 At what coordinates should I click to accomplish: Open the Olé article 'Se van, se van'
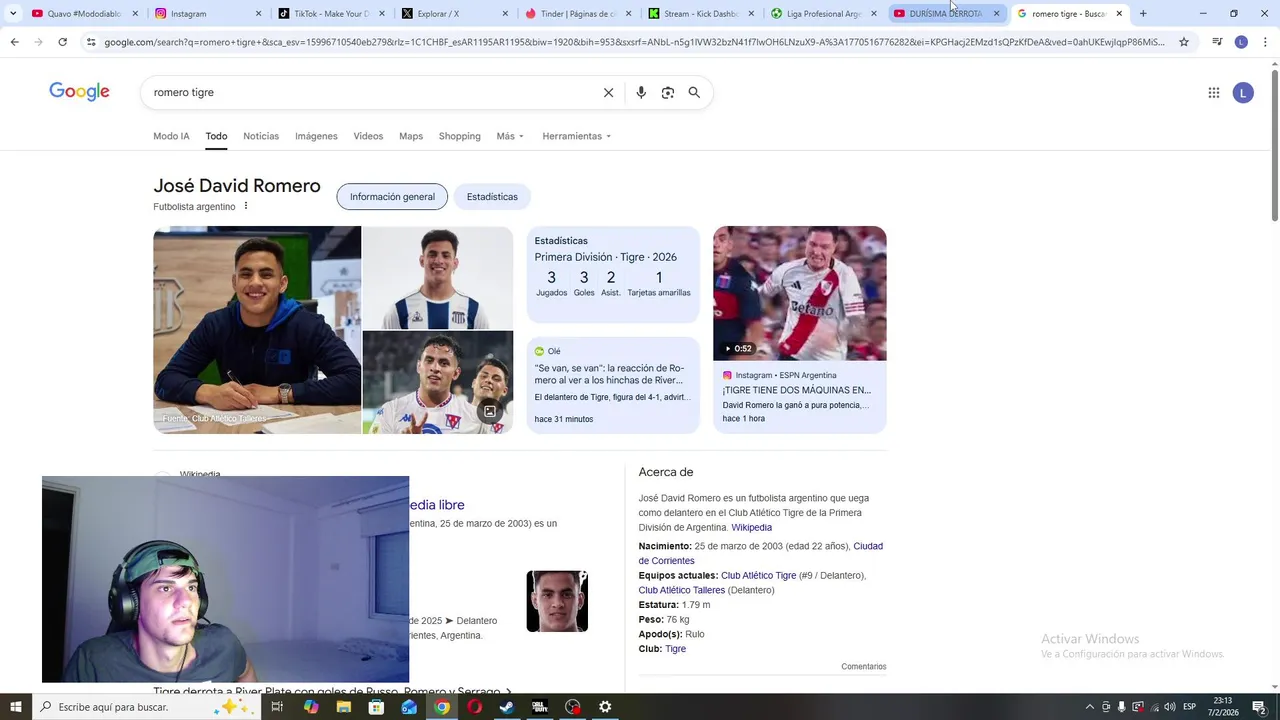coord(612,385)
